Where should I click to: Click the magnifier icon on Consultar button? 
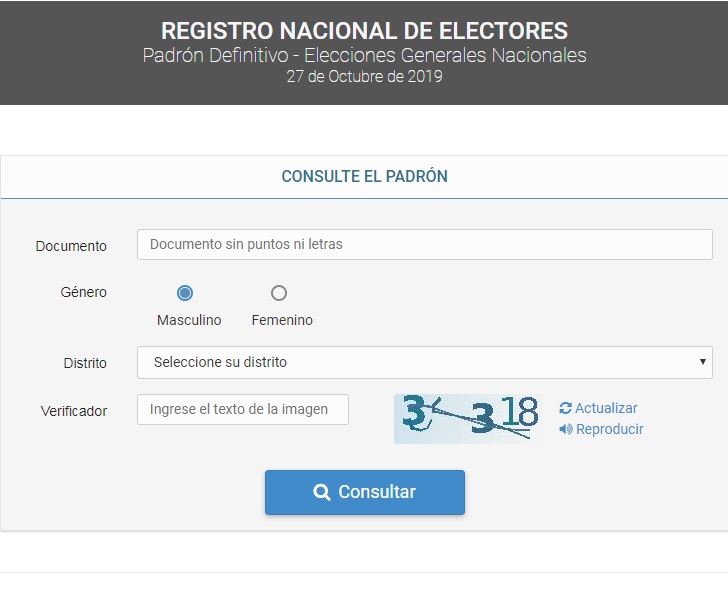point(321,492)
